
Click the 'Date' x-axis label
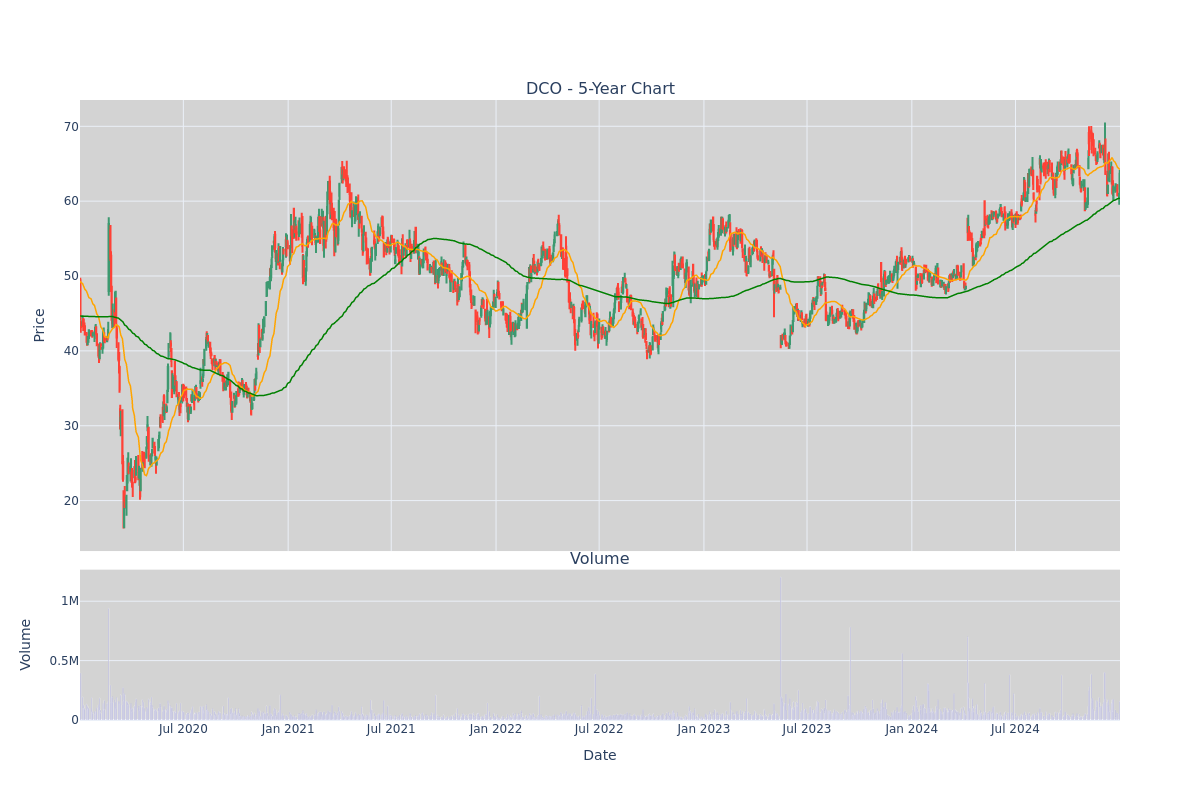[600, 756]
